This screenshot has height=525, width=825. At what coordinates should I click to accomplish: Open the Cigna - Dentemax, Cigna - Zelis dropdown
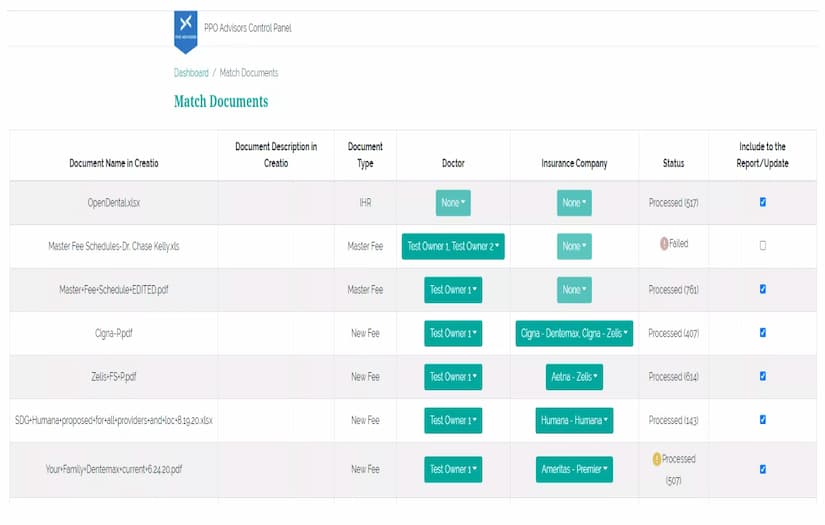click(x=574, y=333)
